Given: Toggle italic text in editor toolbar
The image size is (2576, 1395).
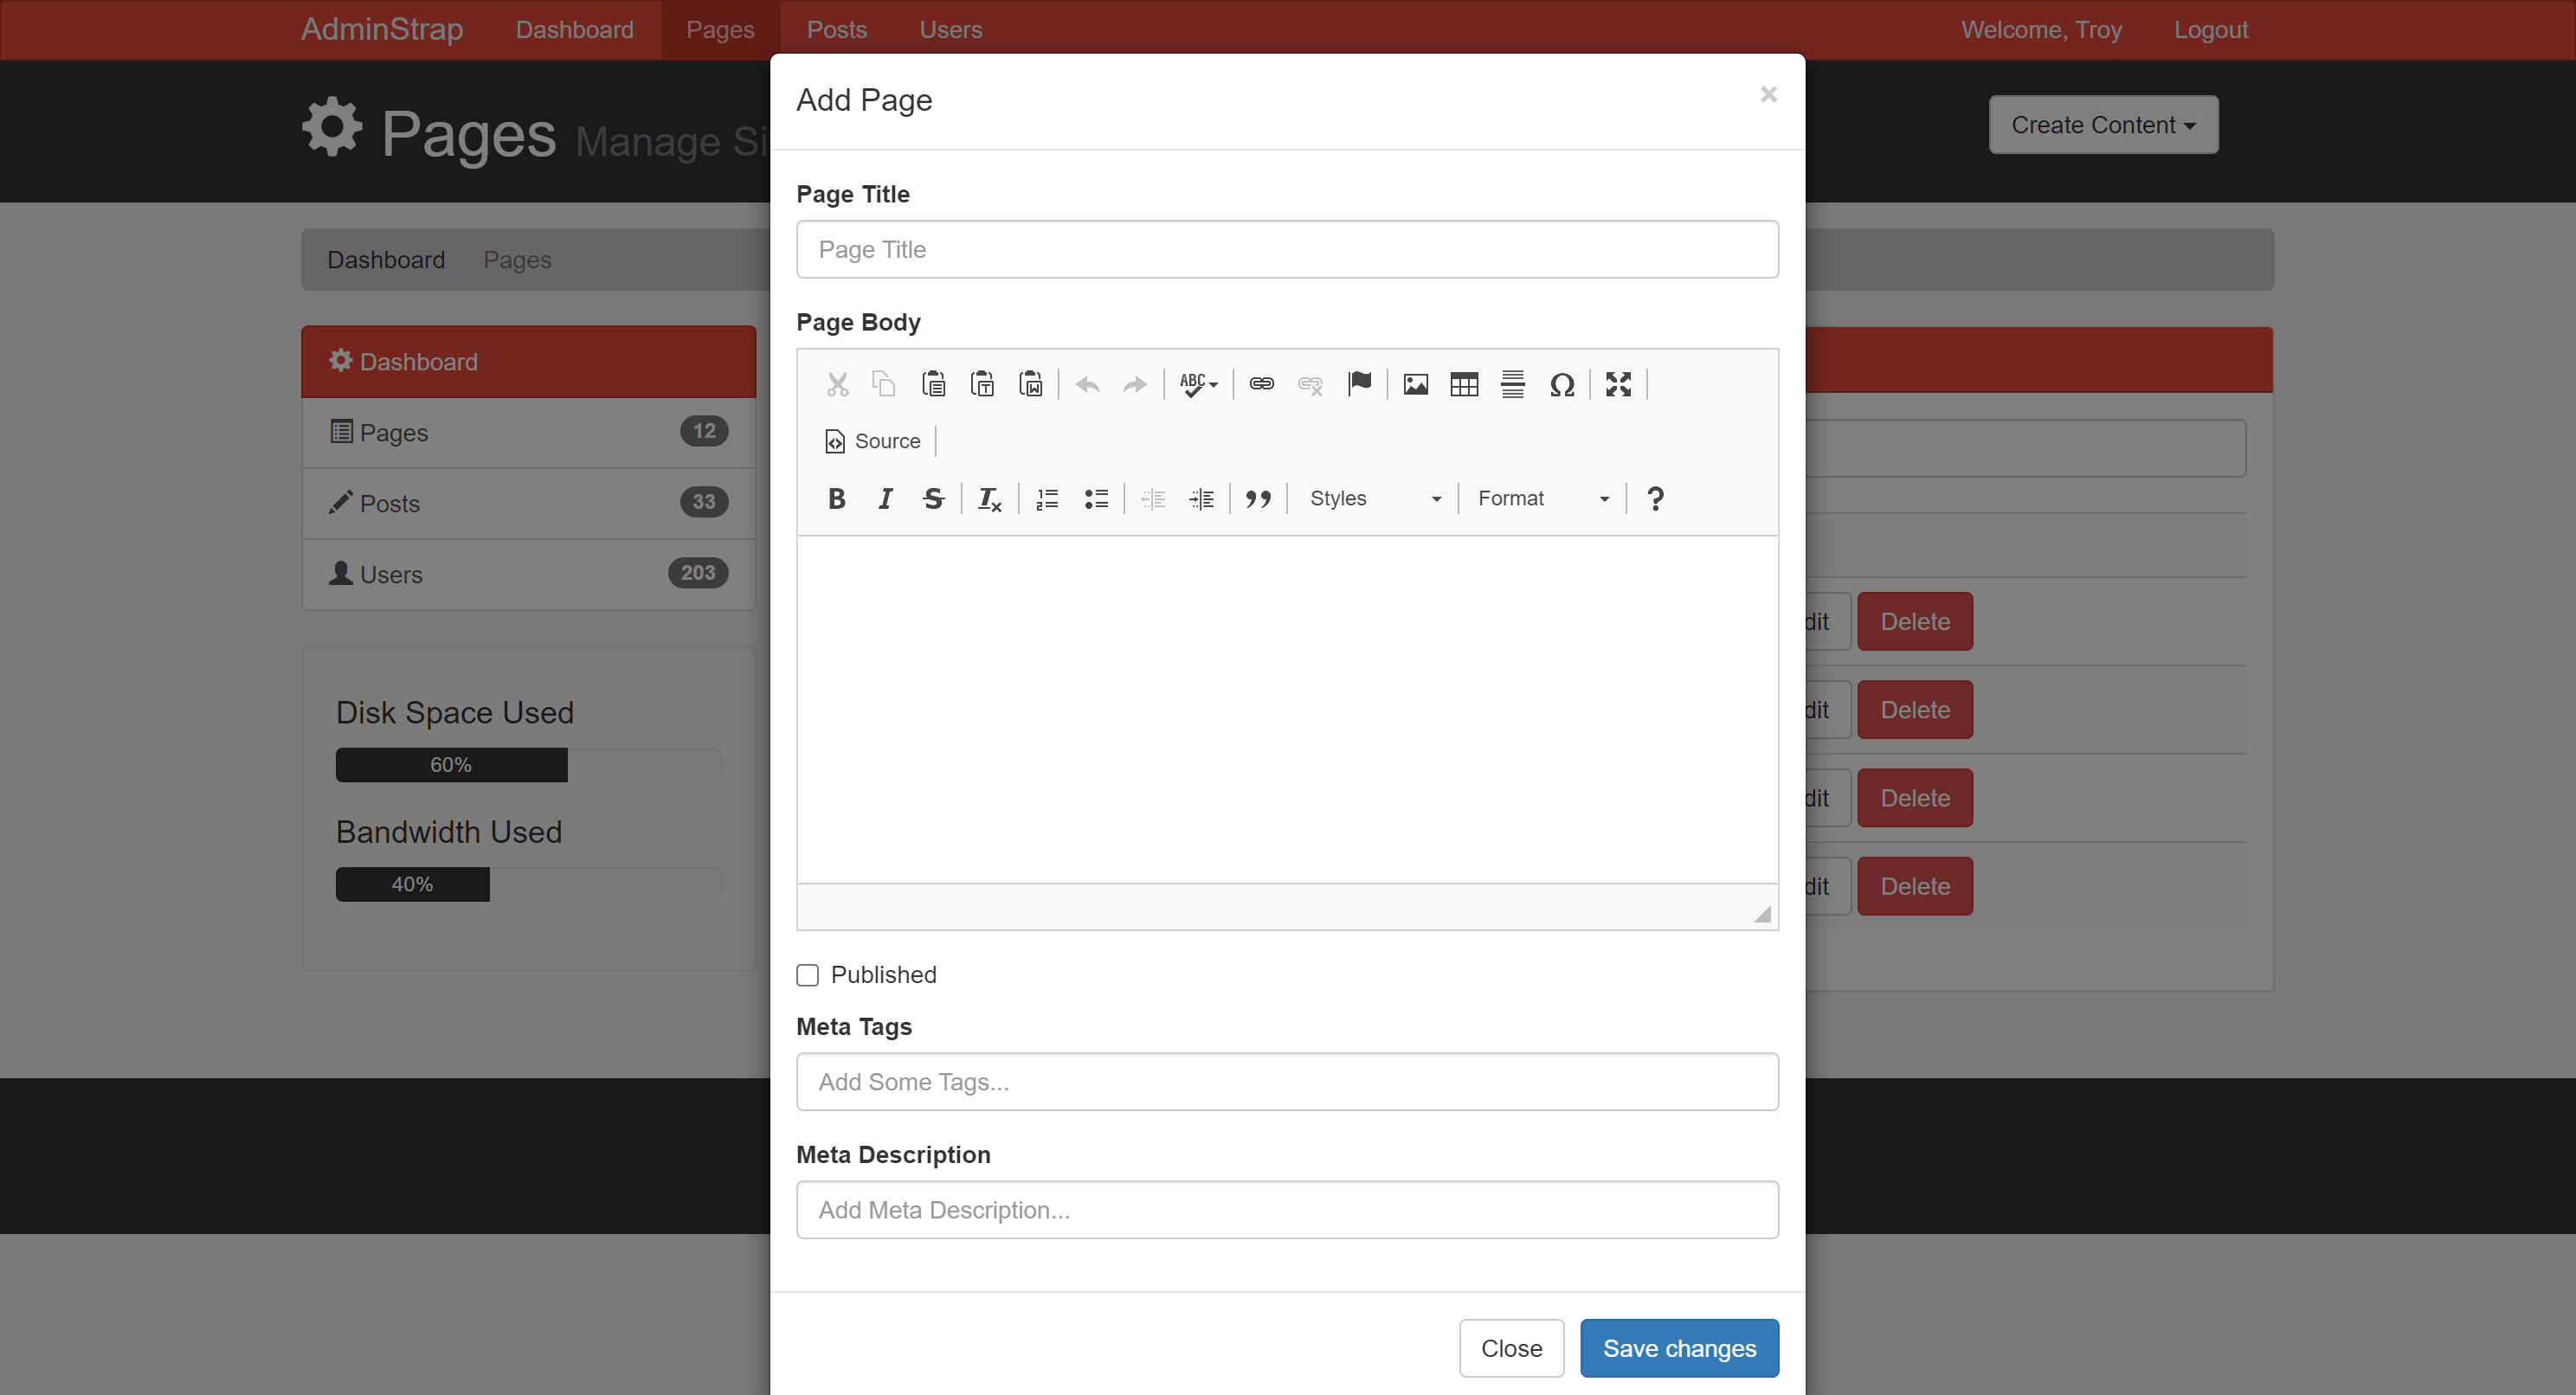Looking at the screenshot, I should click(885, 498).
